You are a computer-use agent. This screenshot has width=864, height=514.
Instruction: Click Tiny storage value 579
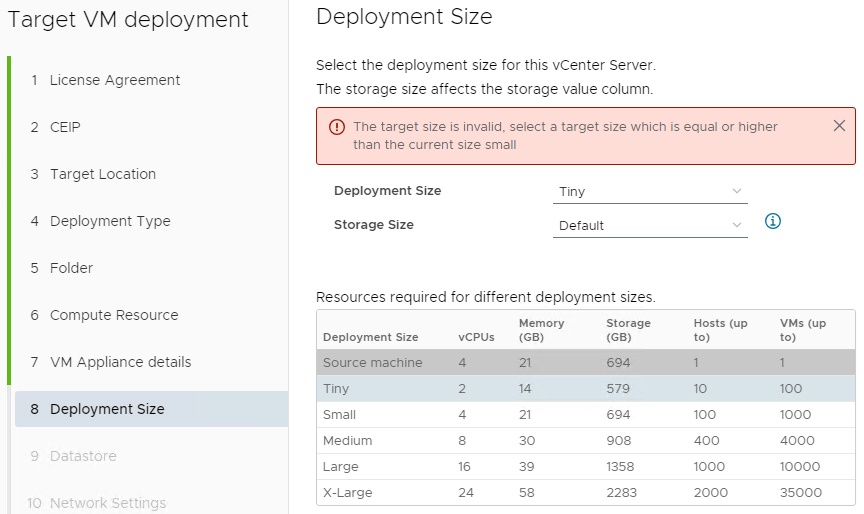click(618, 388)
